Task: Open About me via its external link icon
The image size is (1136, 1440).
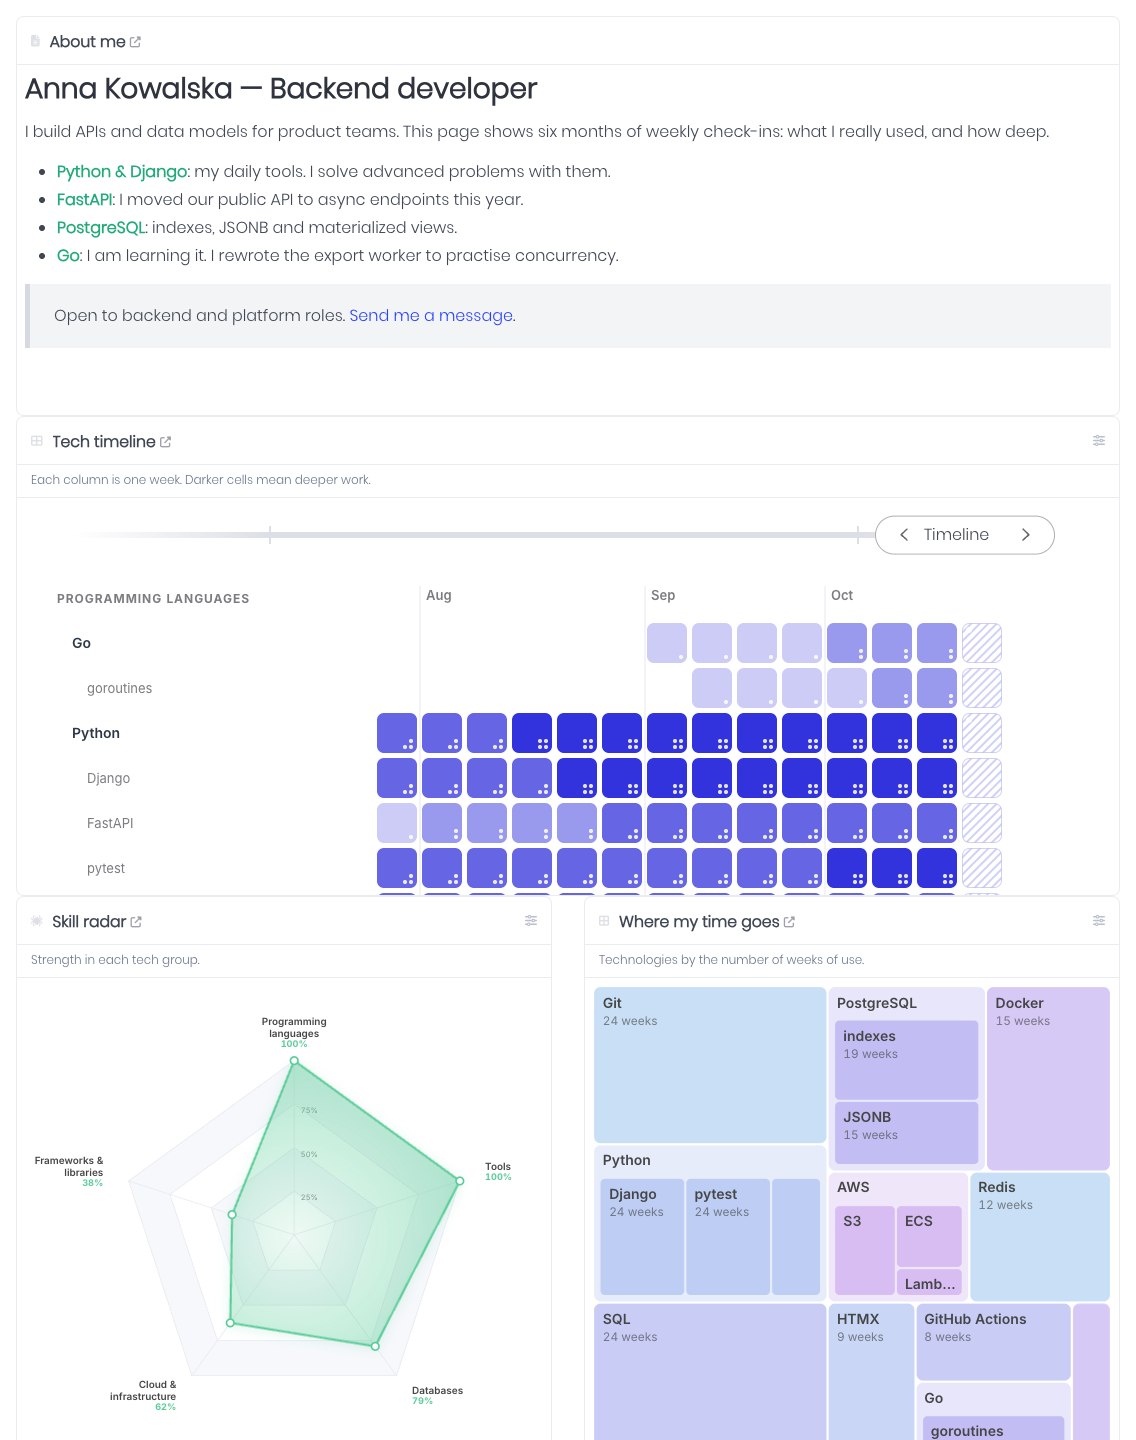Action: 135,42
